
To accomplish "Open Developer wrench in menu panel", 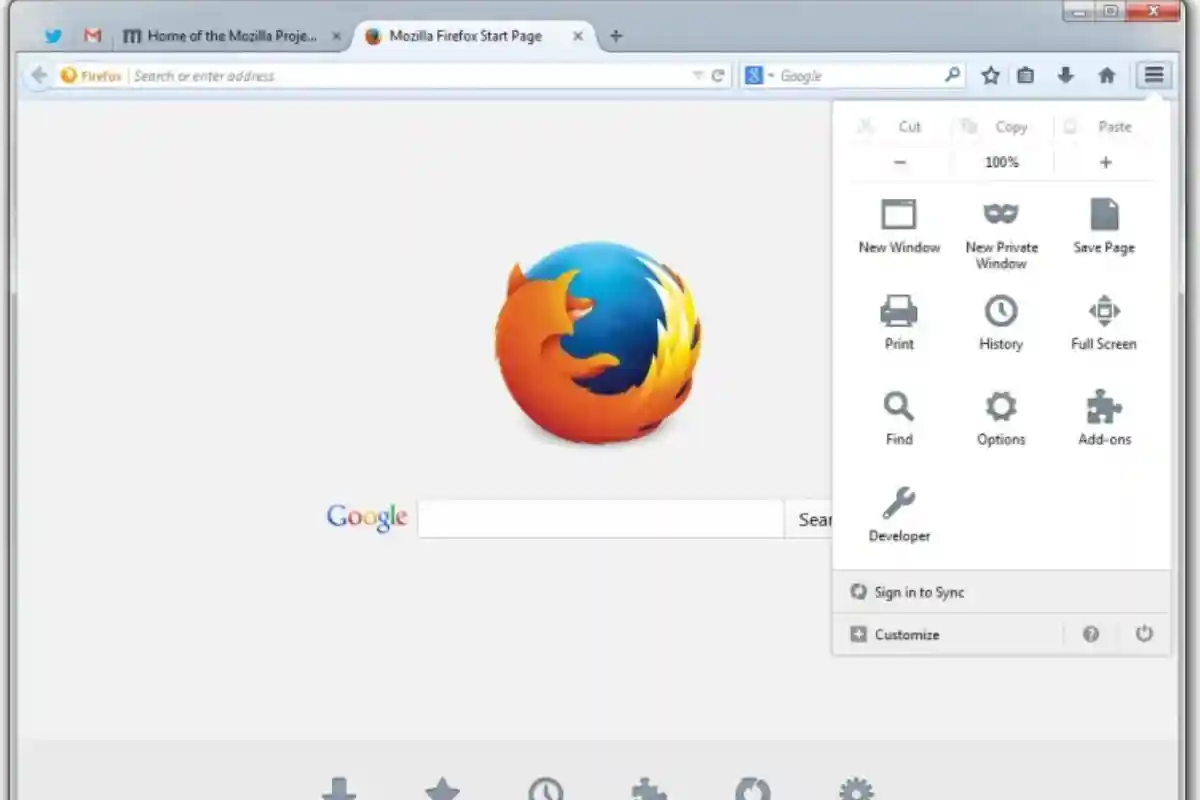I will [899, 514].
